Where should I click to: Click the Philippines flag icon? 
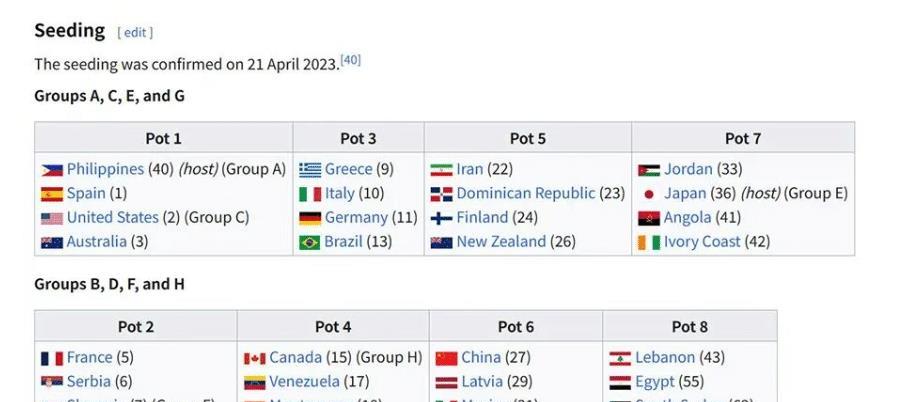coord(52,170)
